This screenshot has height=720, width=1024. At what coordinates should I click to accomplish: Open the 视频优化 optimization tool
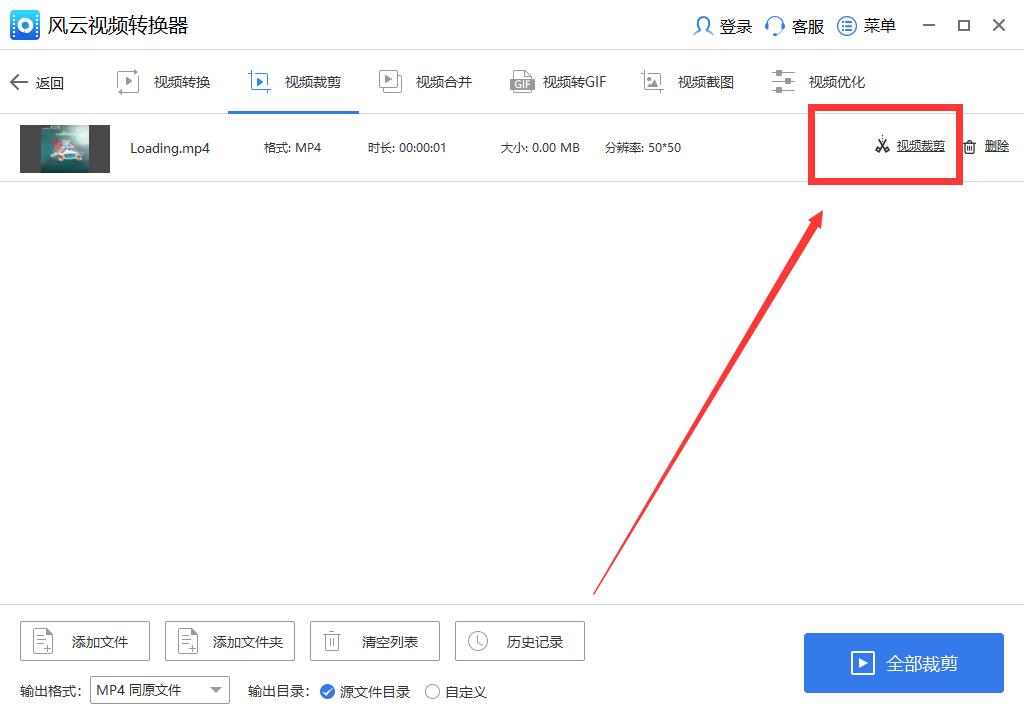point(817,82)
